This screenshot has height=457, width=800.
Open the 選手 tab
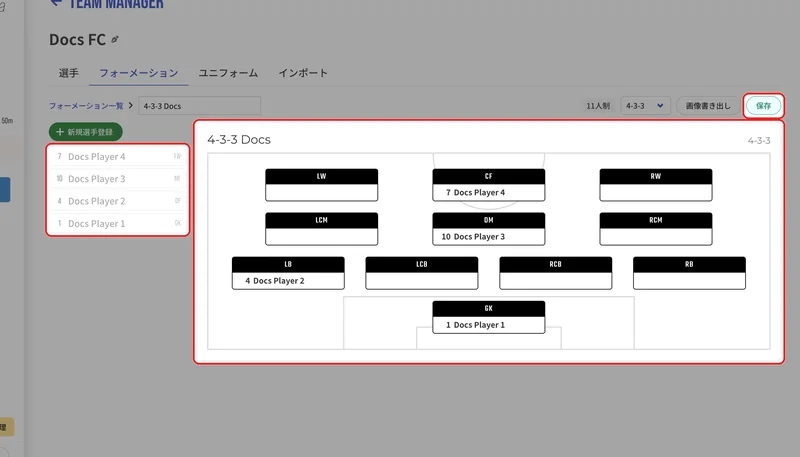tap(68, 73)
